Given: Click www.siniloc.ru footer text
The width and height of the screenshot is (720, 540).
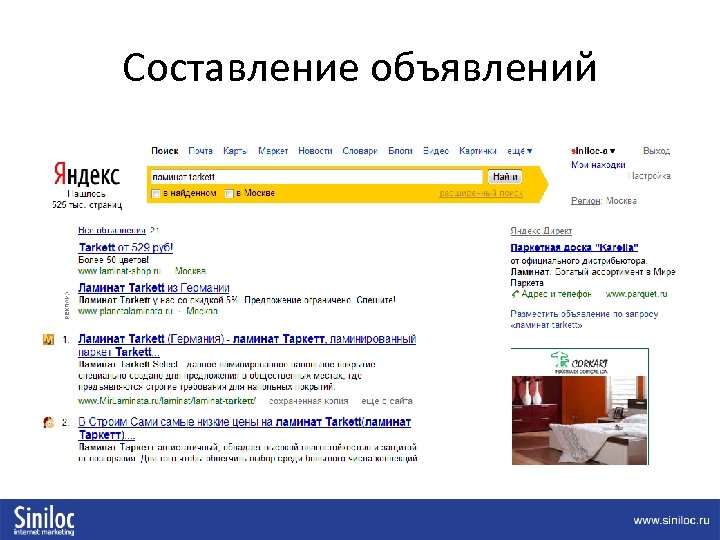Looking at the screenshot, I should [x=671, y=520].
